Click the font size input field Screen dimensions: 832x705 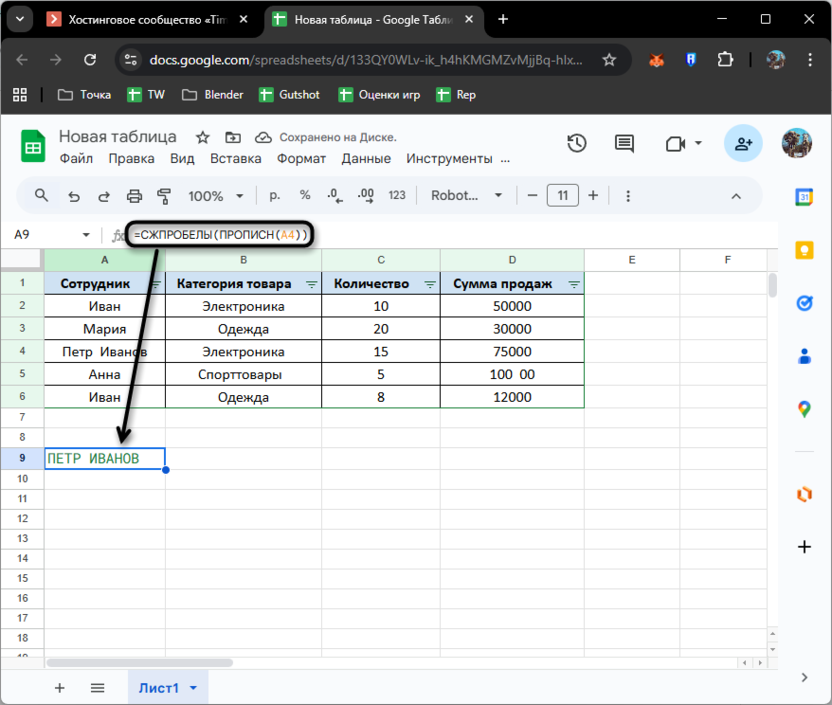[x=562, y=196]
